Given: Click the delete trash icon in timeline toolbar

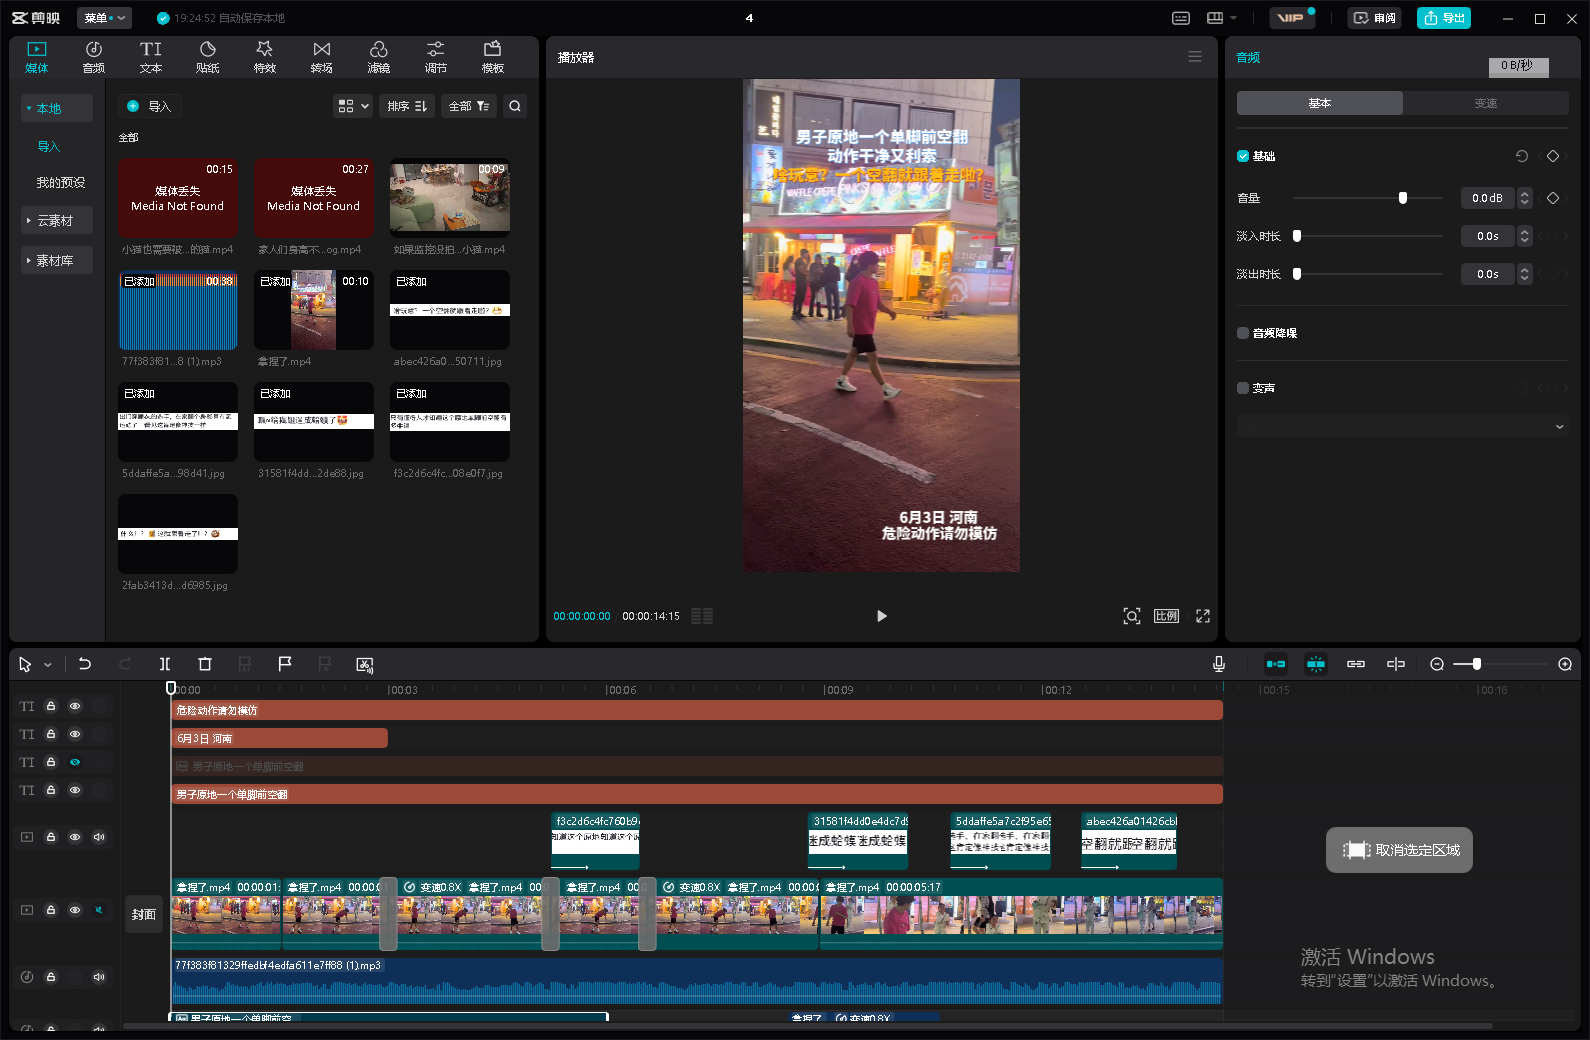Looking at the screenshot, I should coord(205,664).
